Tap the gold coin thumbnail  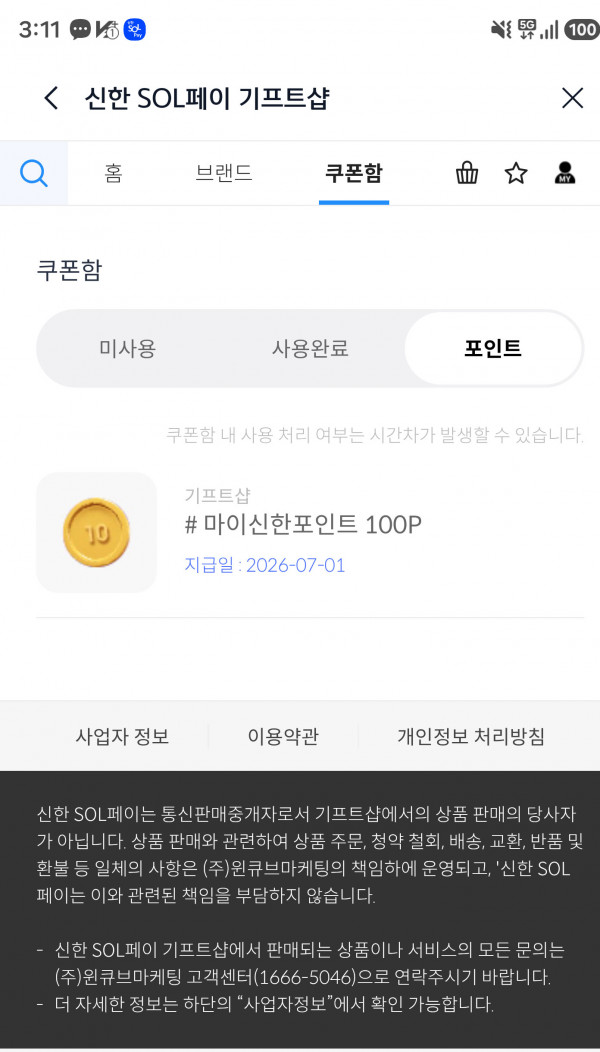coord(97,533)
